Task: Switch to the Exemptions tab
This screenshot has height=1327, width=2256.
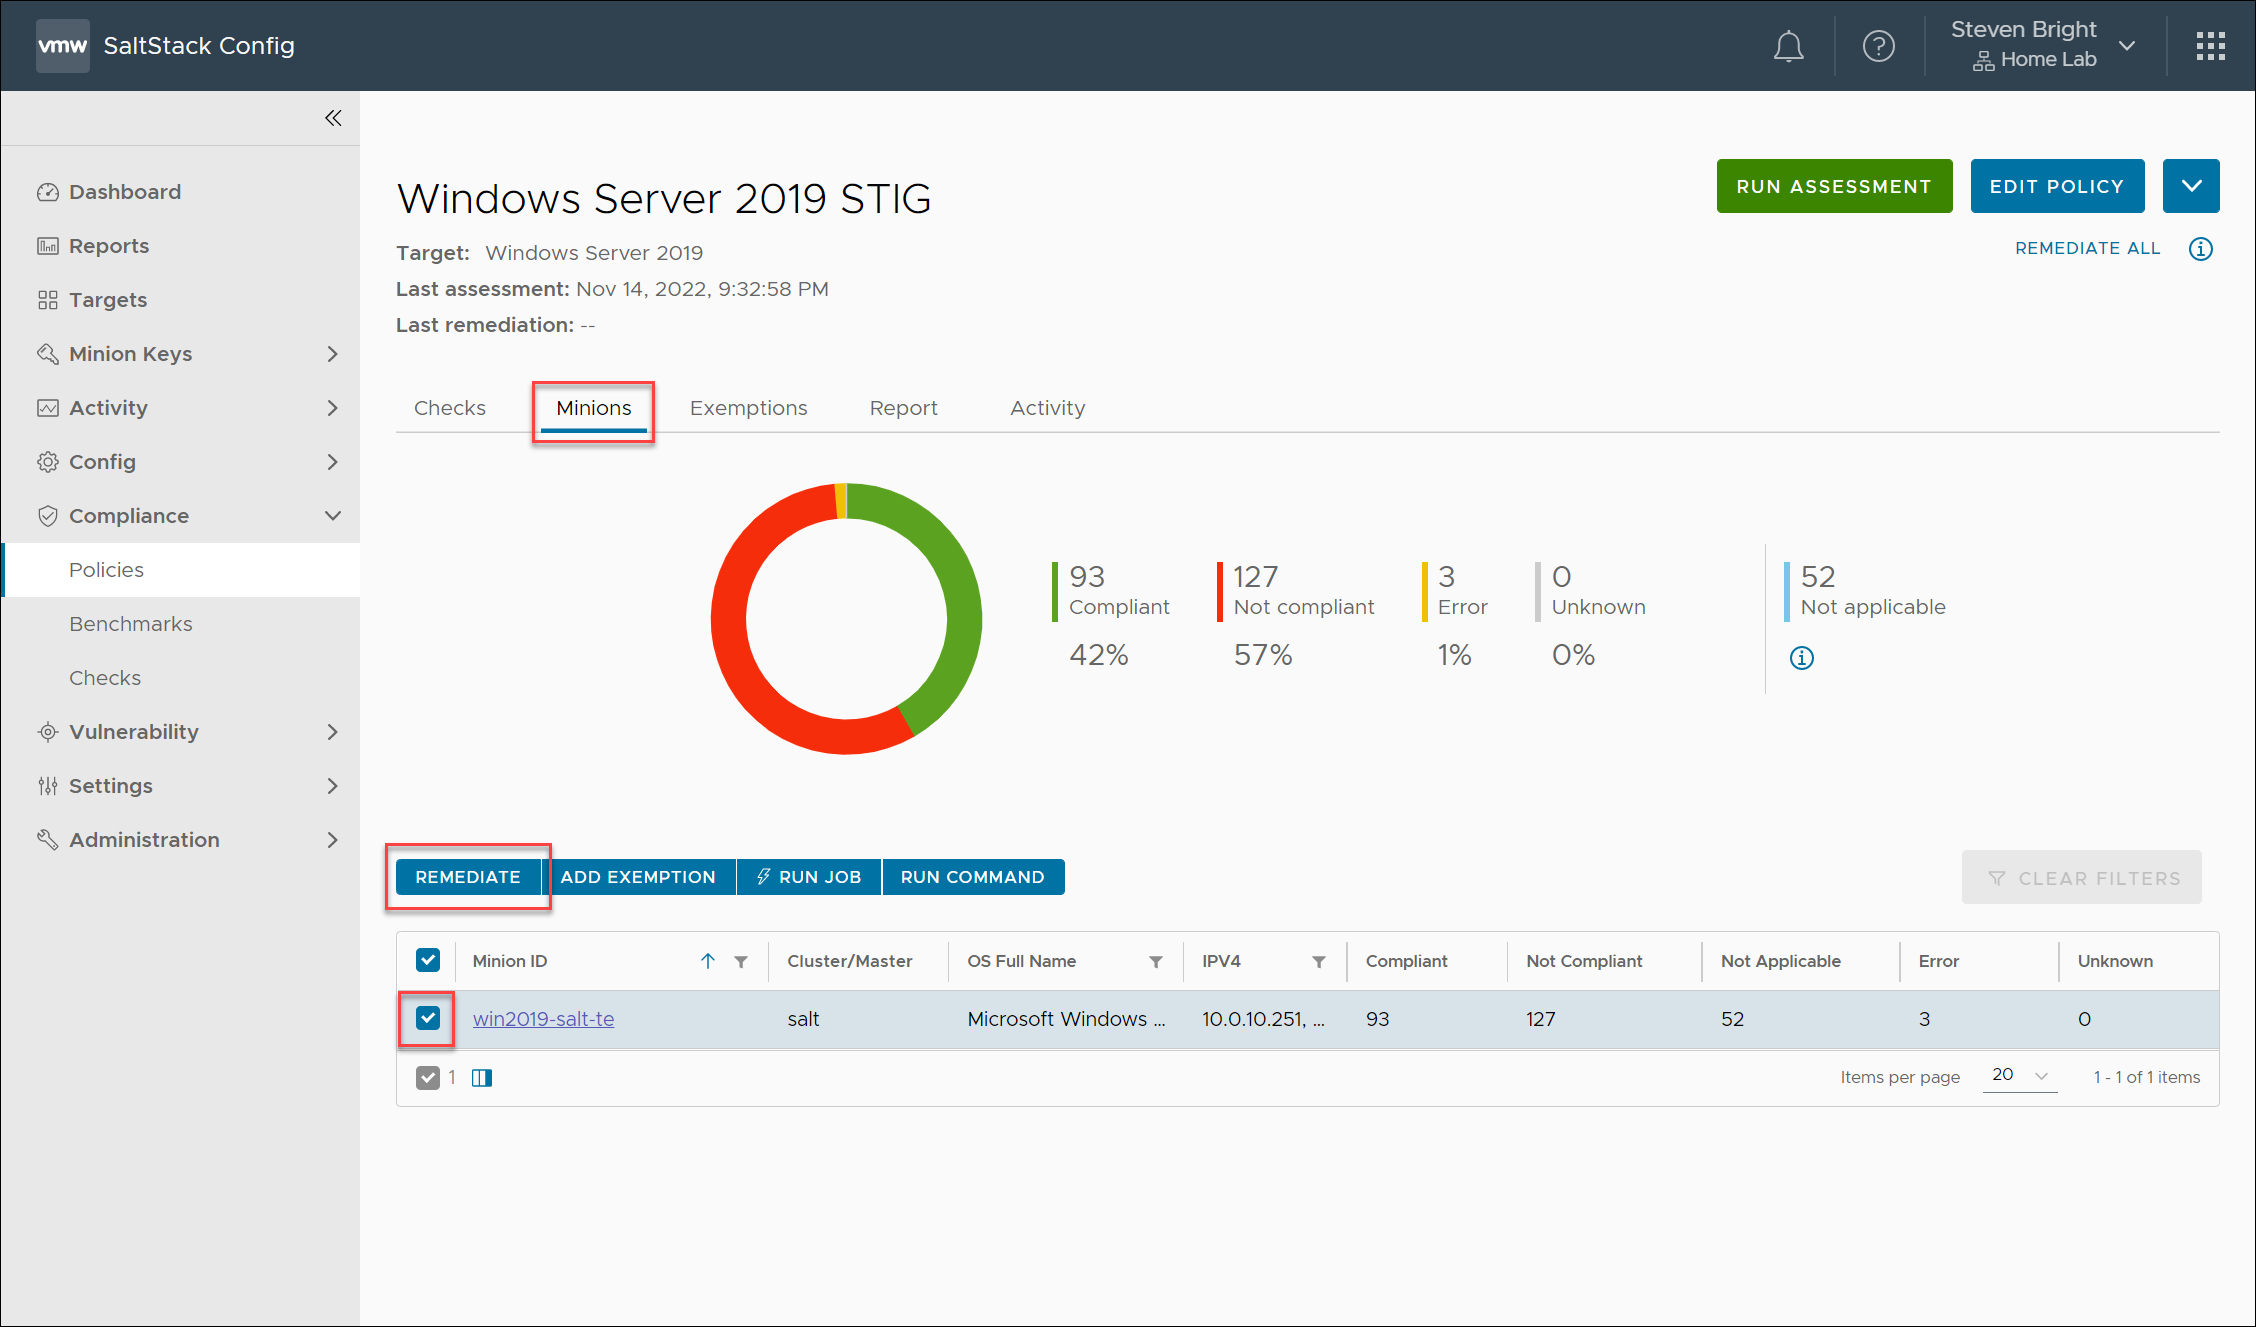Action: pos(748,407)
